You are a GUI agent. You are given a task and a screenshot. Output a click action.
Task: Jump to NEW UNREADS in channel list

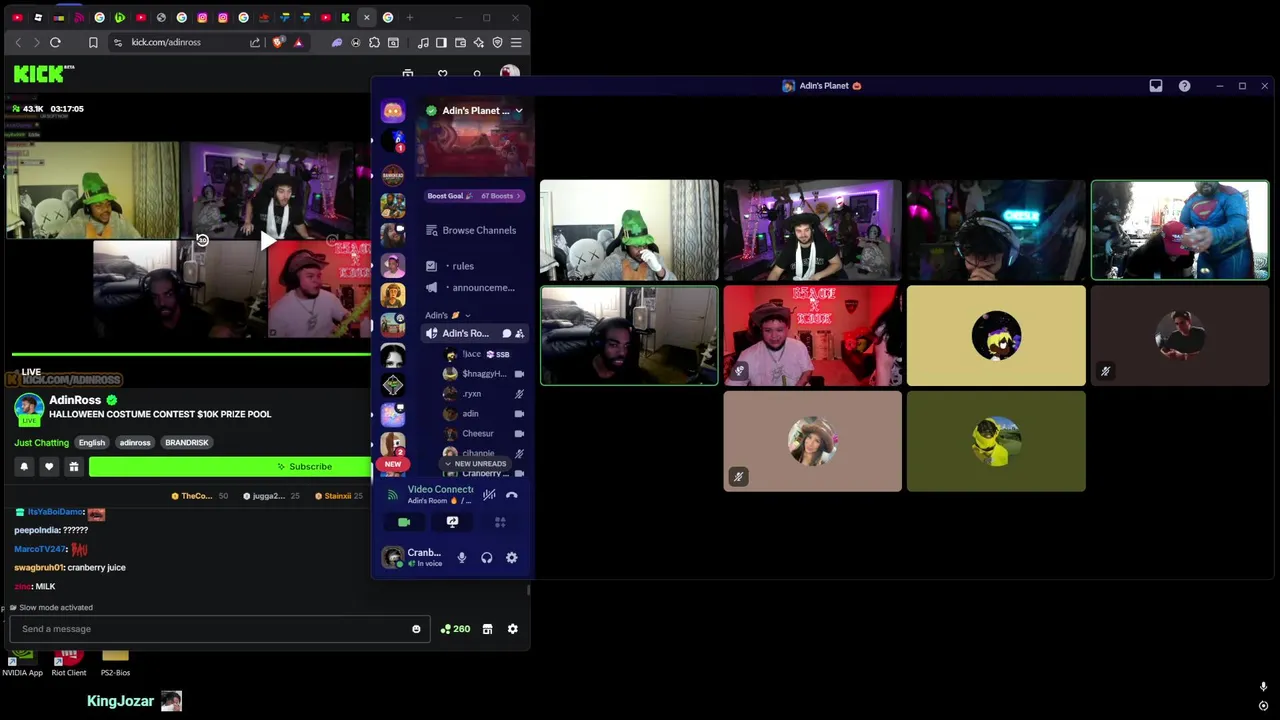(x=476, y=464)
